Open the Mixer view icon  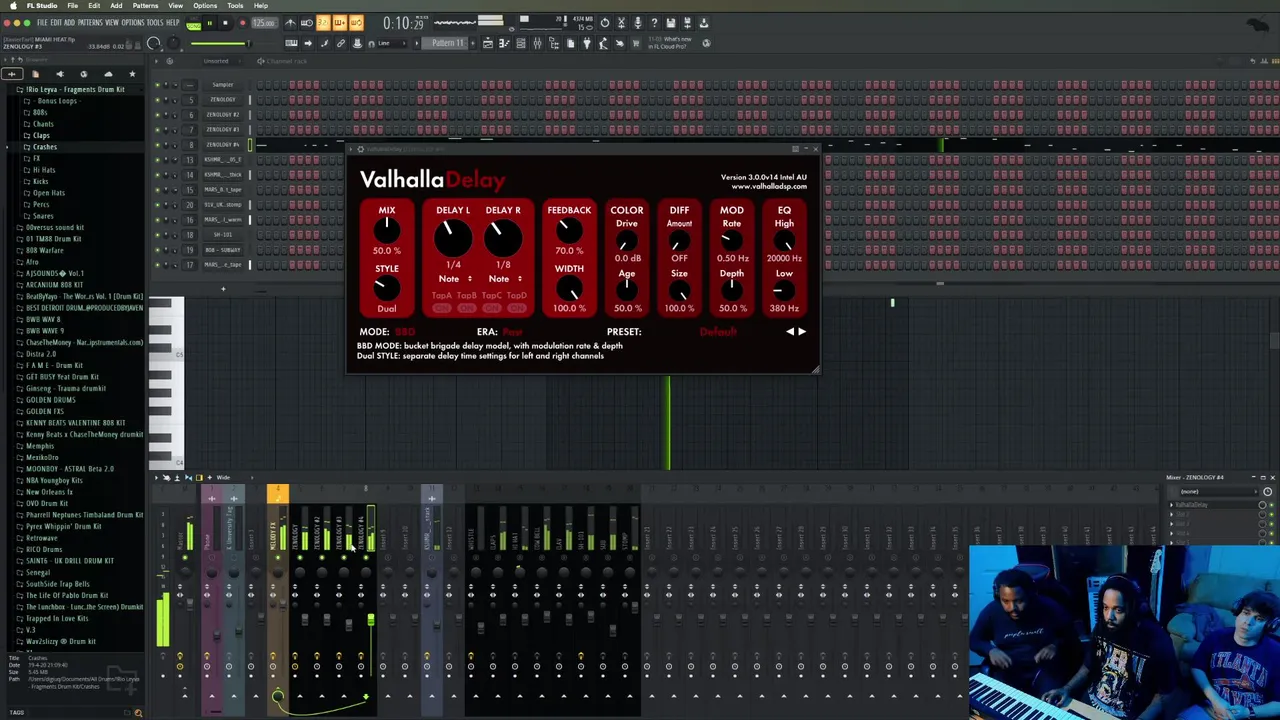pos(538,43)
